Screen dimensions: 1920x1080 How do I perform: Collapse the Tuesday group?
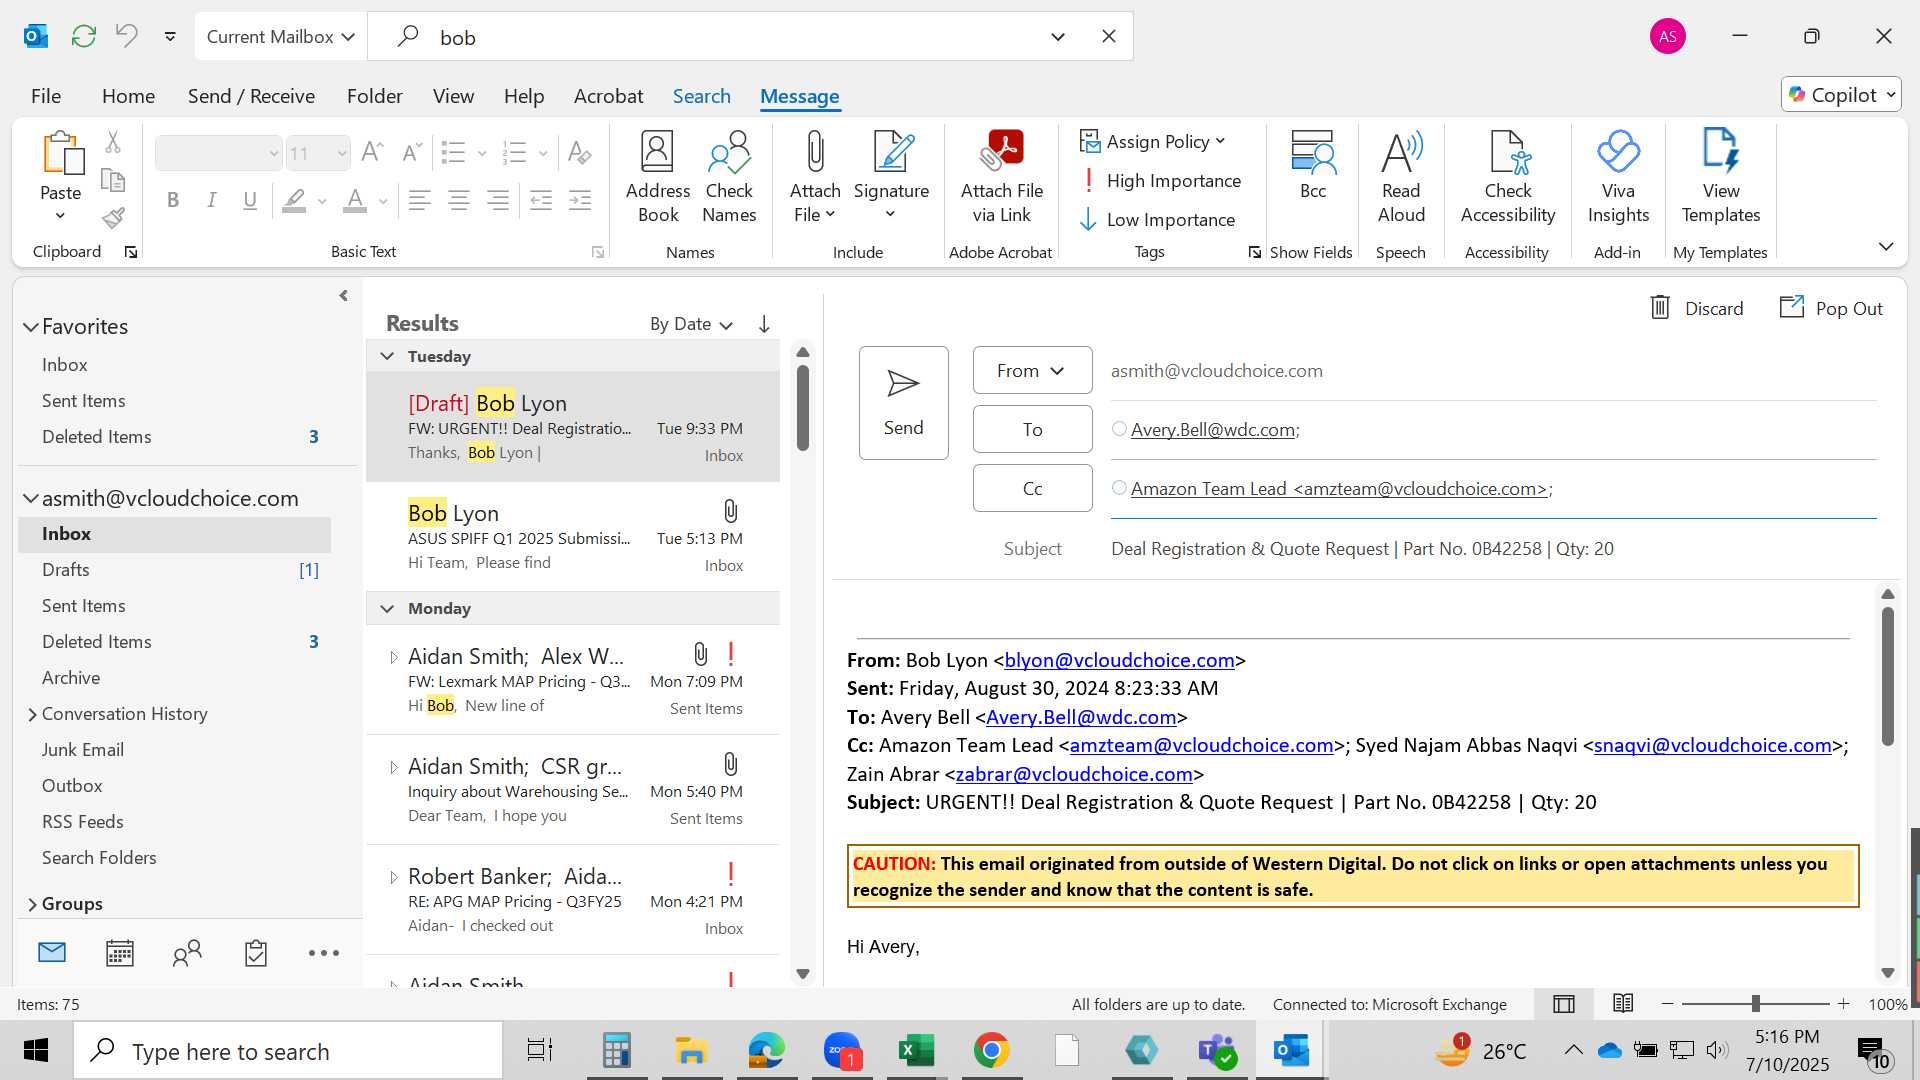(x=387, y=356)
